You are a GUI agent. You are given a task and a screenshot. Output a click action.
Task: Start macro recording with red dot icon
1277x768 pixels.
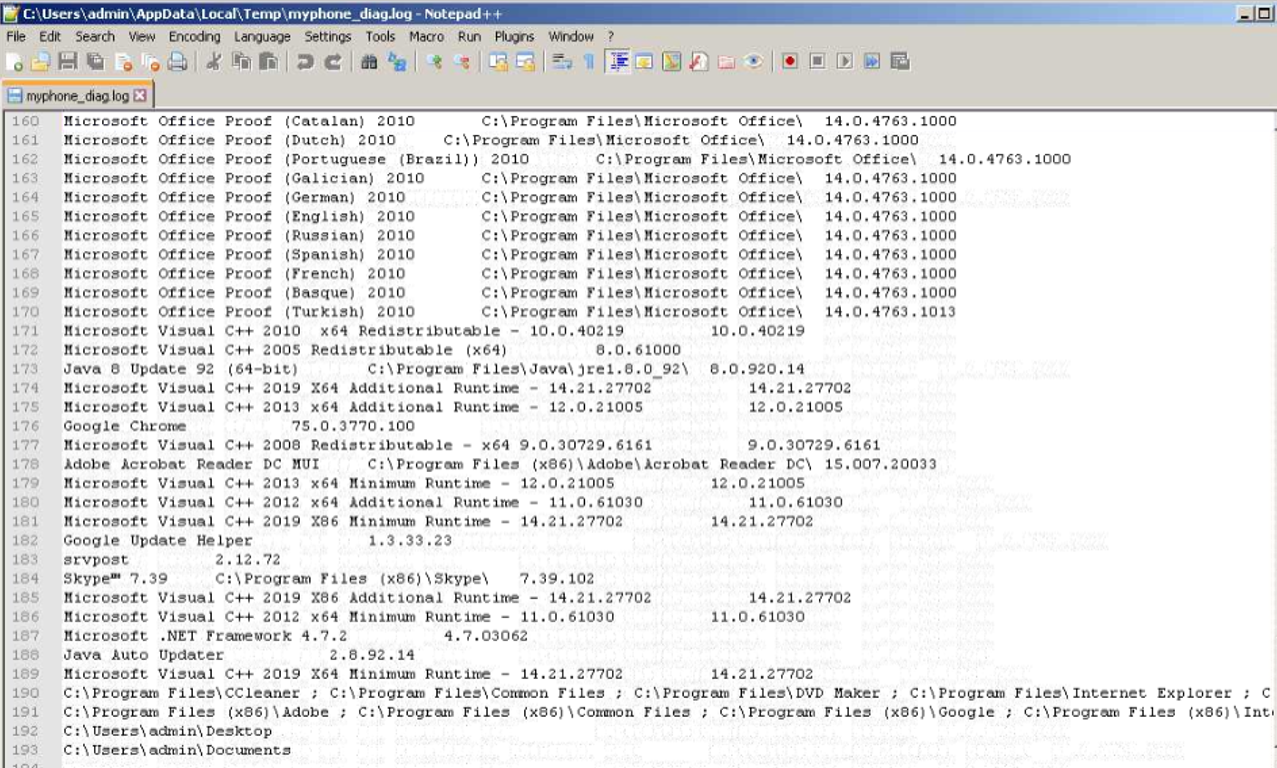790,62
